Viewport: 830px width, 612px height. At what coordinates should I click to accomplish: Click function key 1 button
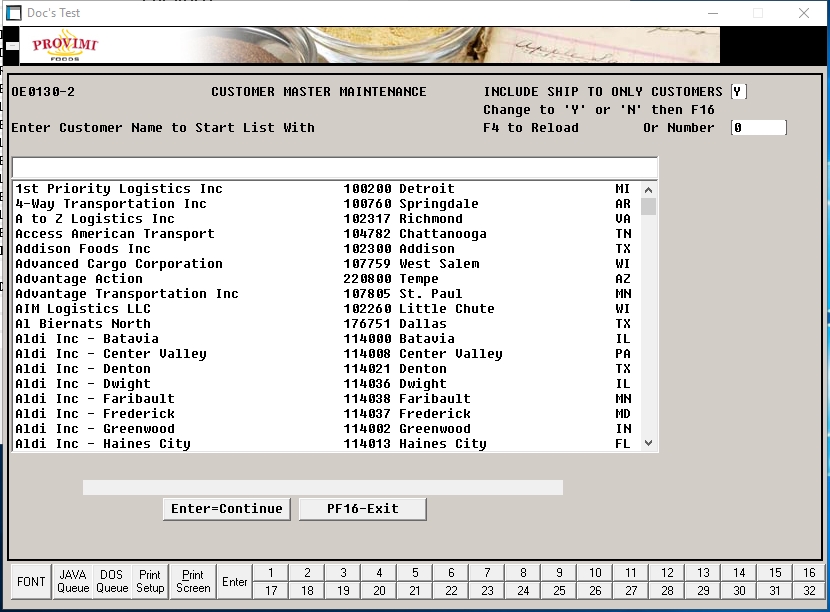[271, 573]
